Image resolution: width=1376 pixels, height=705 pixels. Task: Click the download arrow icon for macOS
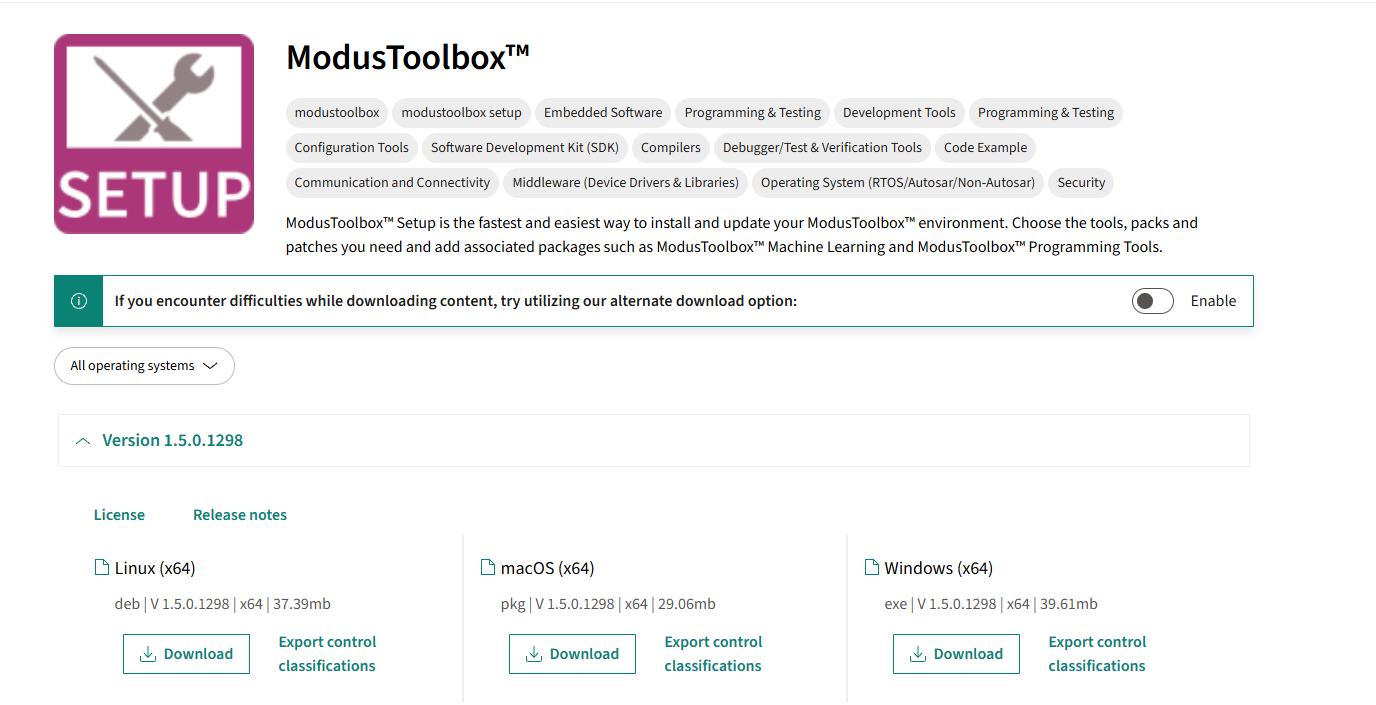534,654
